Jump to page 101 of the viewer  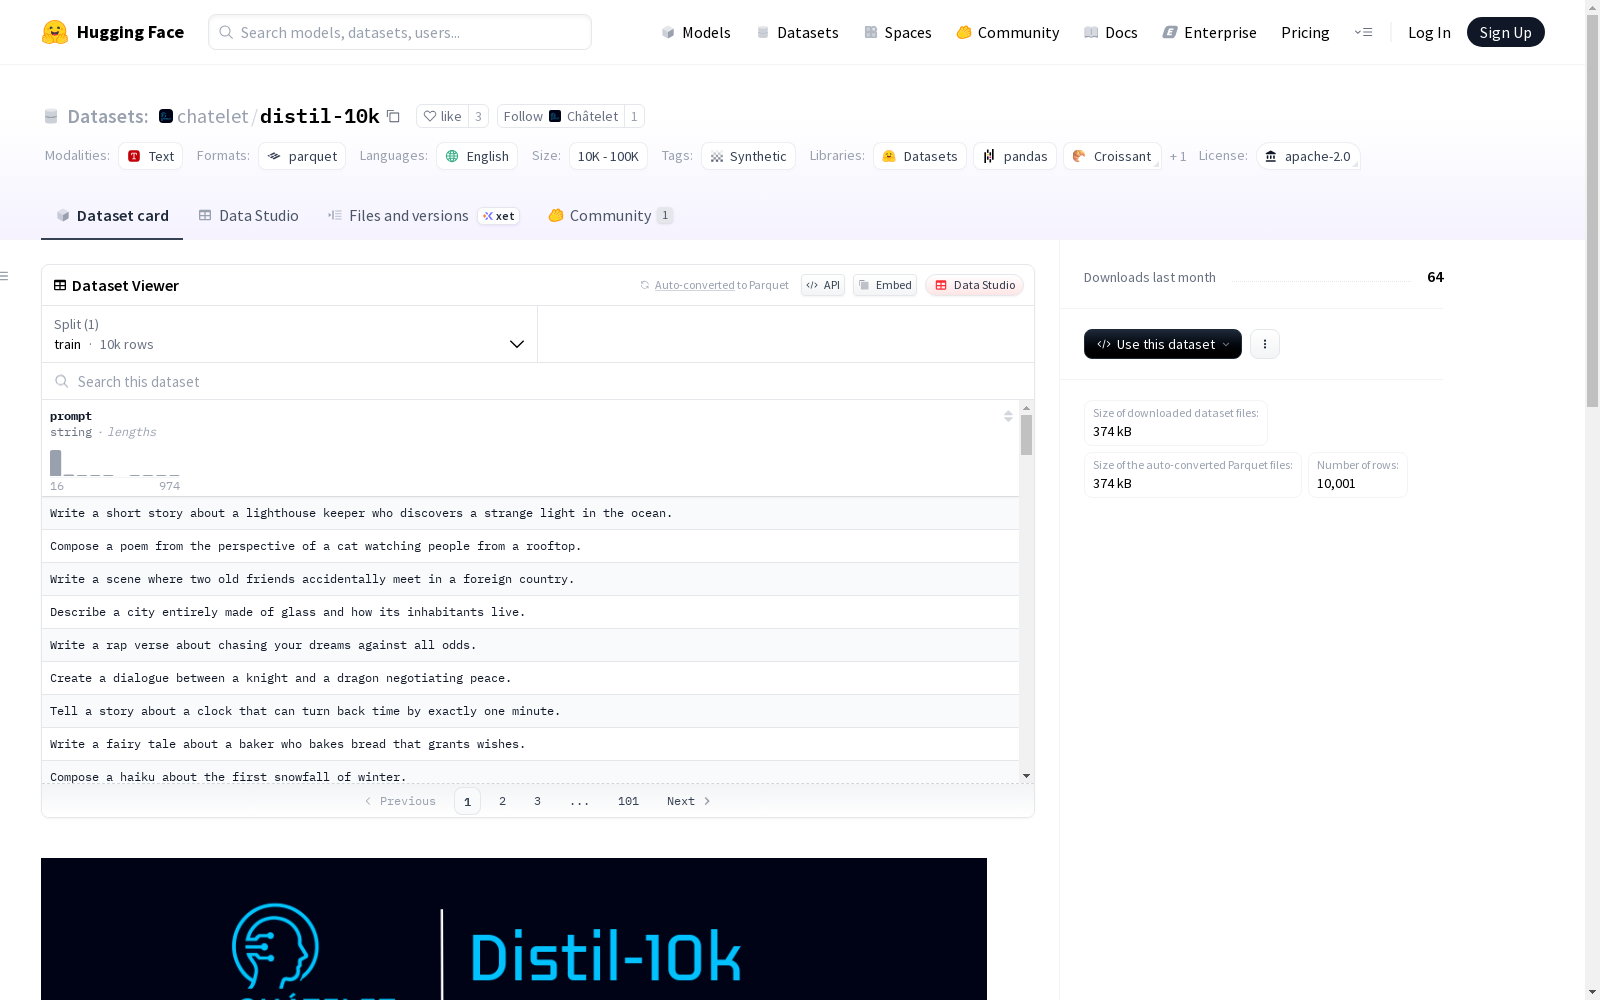[x=628, y=801]
